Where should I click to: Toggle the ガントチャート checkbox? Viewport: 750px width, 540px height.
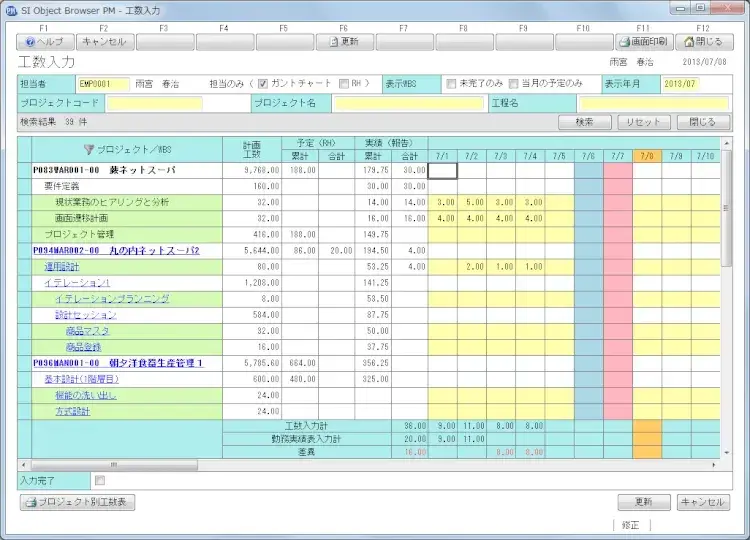pos(263,84)
